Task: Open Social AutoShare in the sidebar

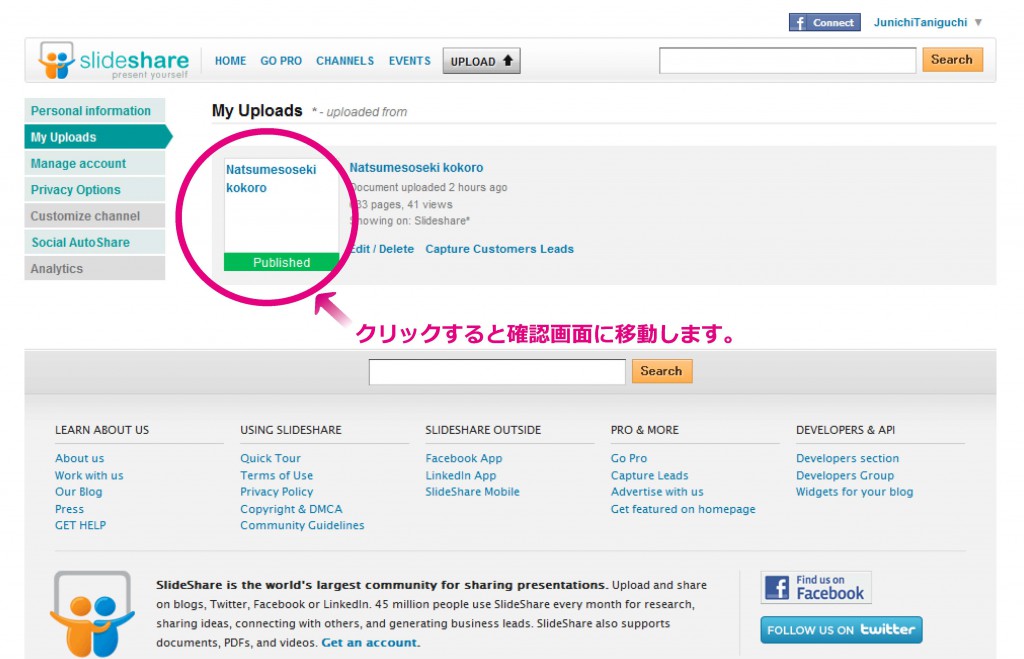Action: pyautogui.click(x=95, y=242)
